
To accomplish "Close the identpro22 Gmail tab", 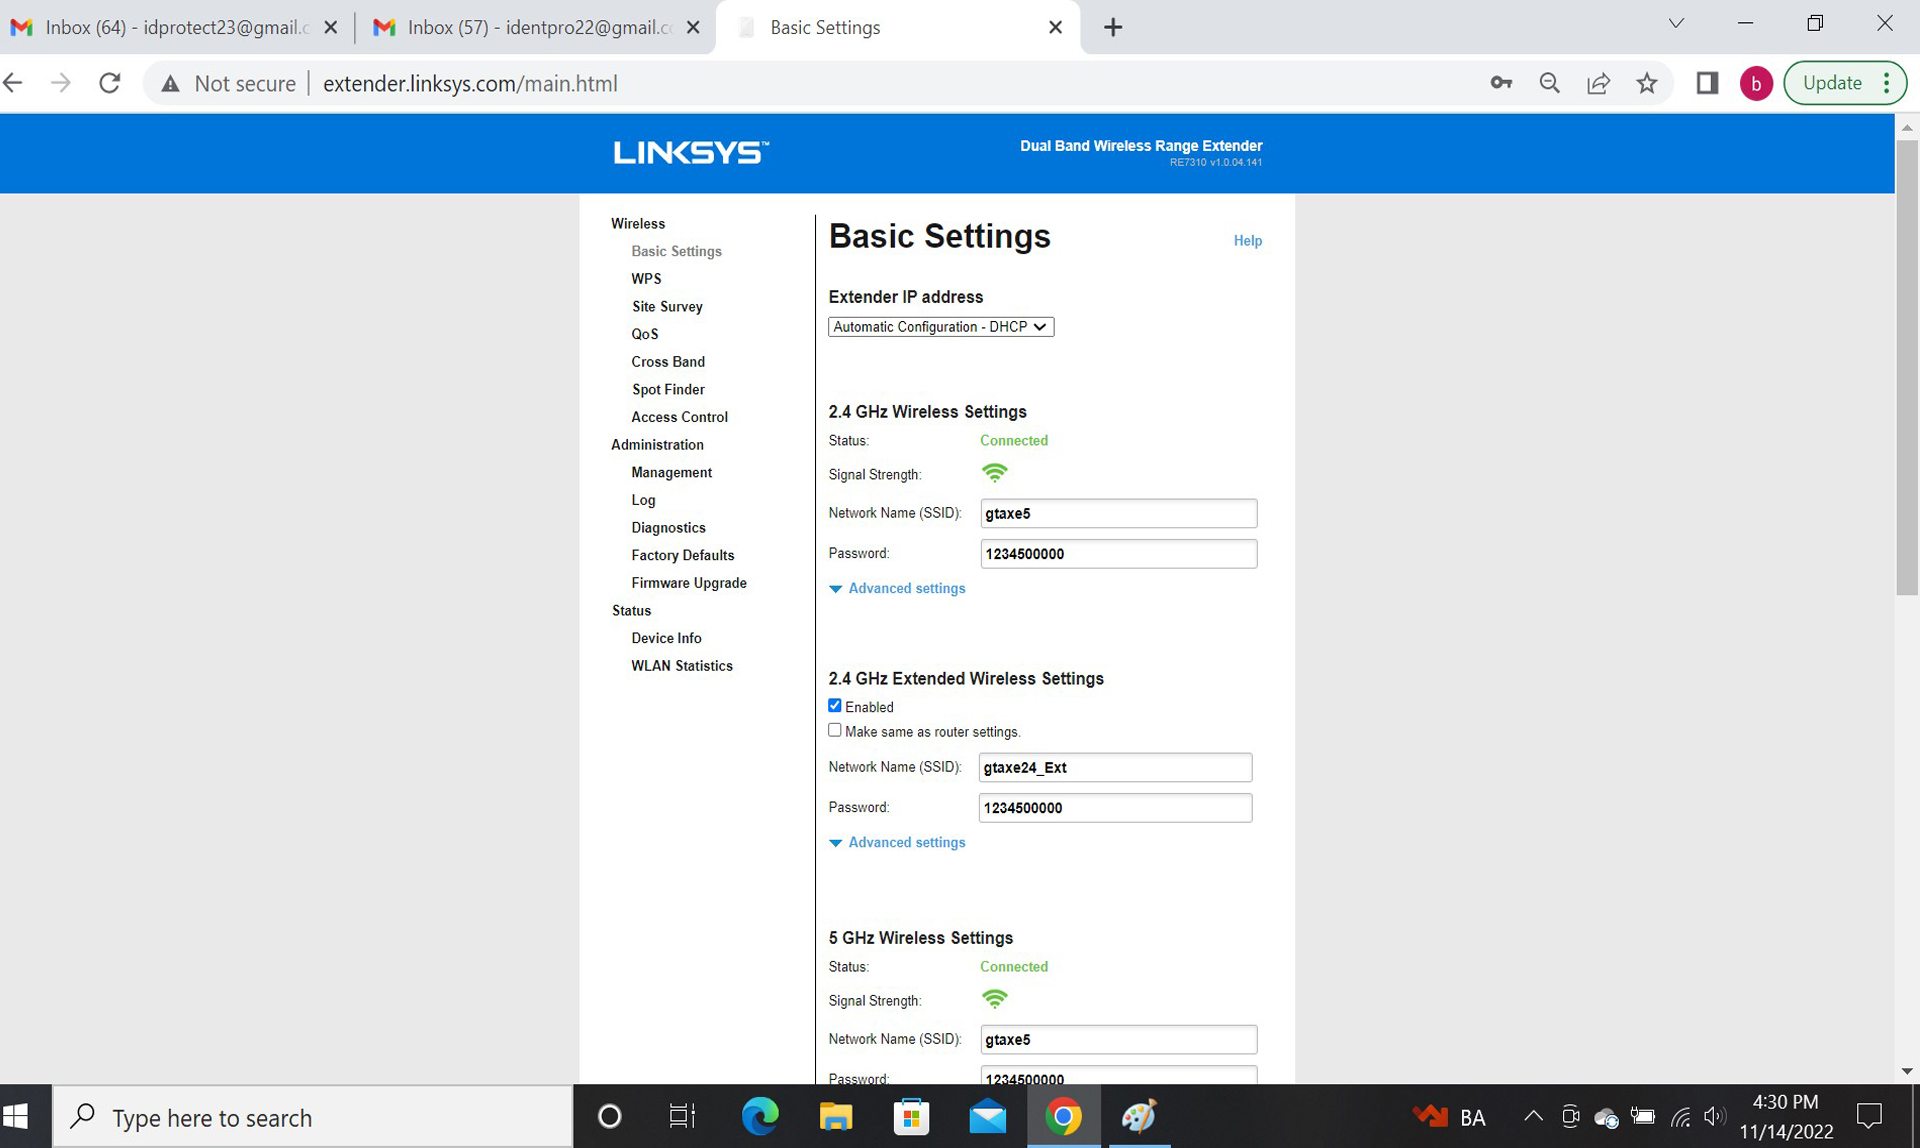I will [693, 28].
